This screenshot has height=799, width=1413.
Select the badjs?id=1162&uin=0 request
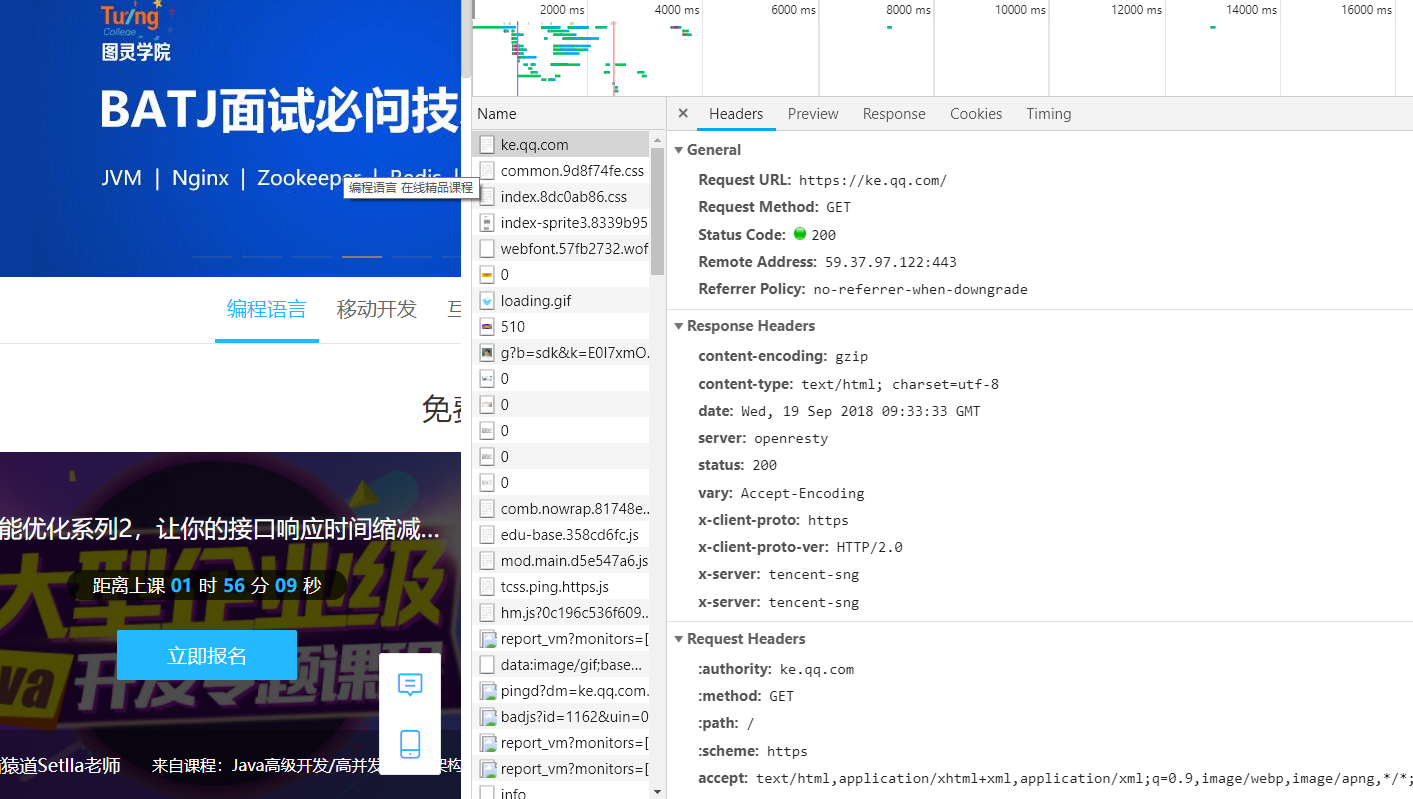coord(561,717)
